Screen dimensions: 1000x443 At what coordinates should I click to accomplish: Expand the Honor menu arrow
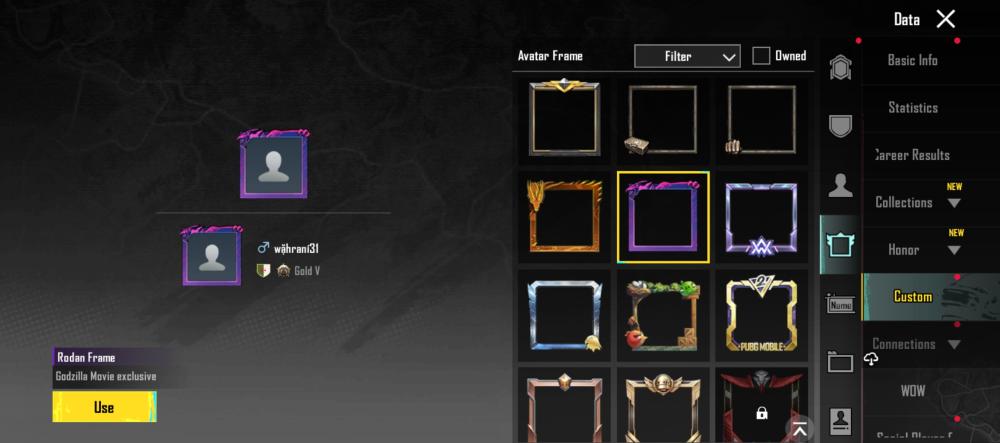point(953,251)
